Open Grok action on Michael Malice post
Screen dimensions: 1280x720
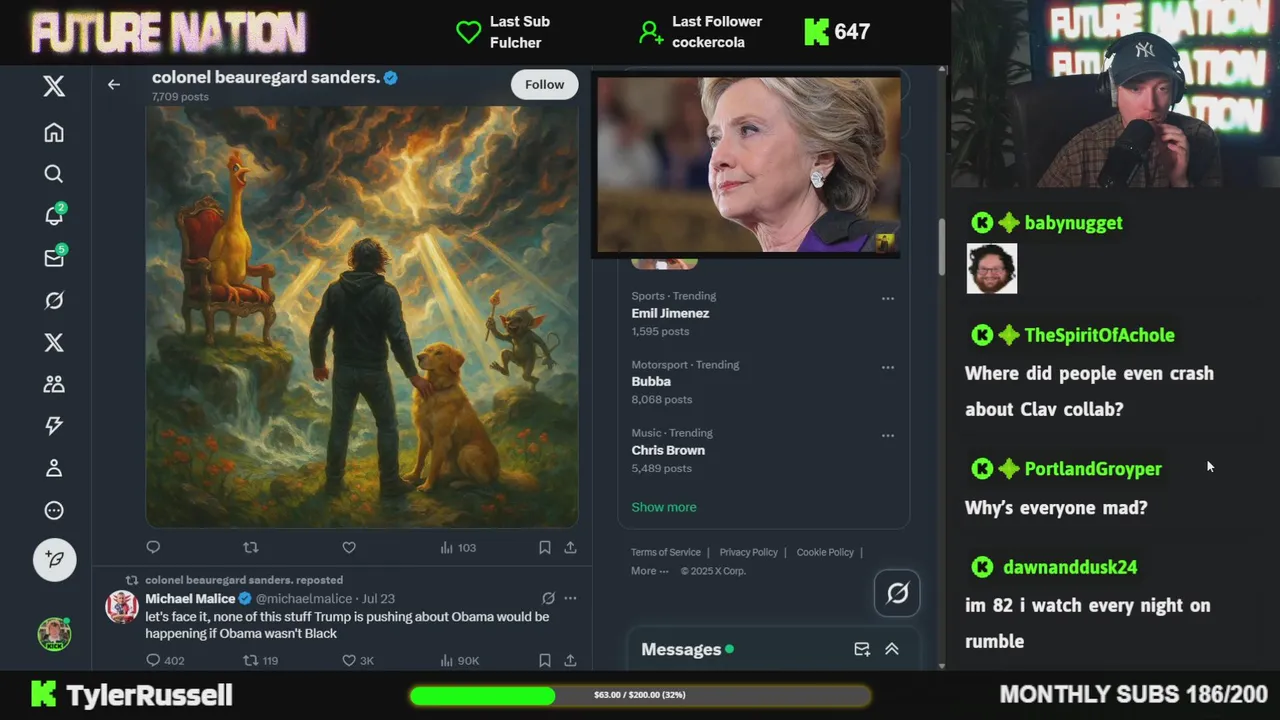pos(548,598)
